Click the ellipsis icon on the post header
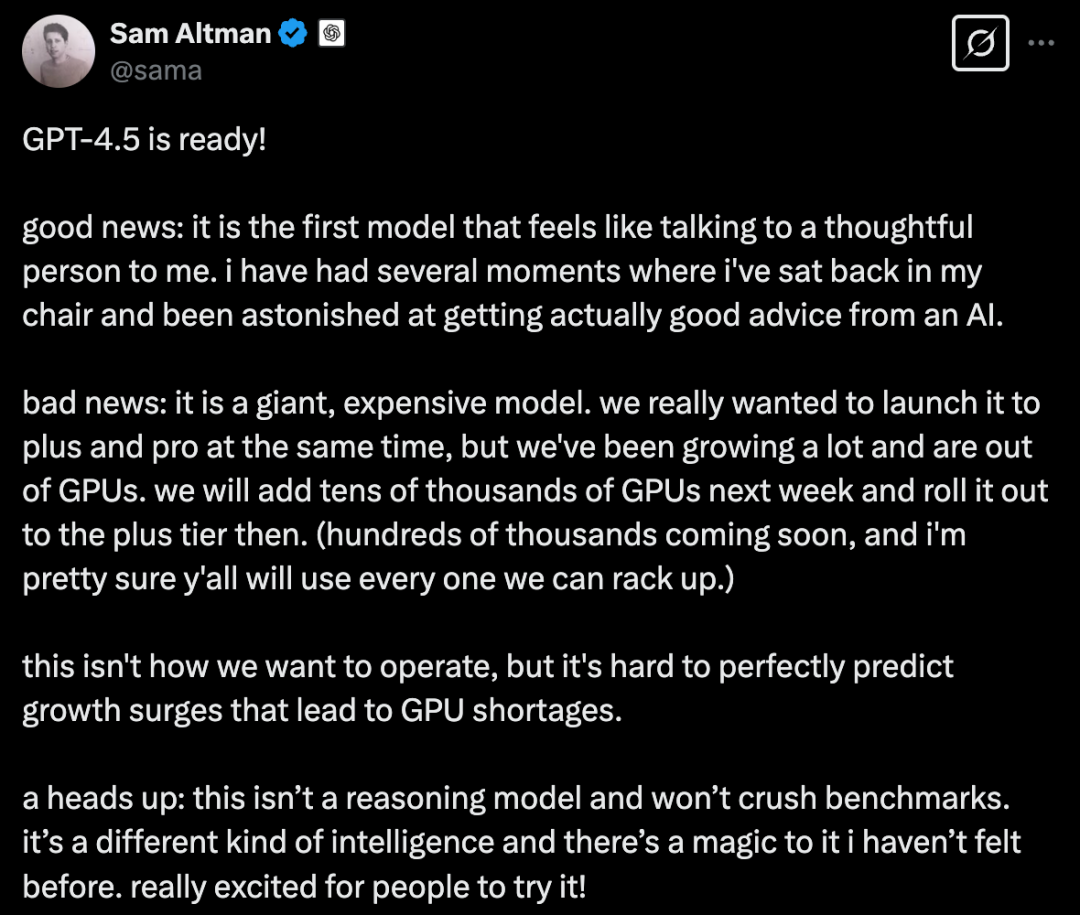The height and width of the screenshot is (915, 1080). (1042, 42)
